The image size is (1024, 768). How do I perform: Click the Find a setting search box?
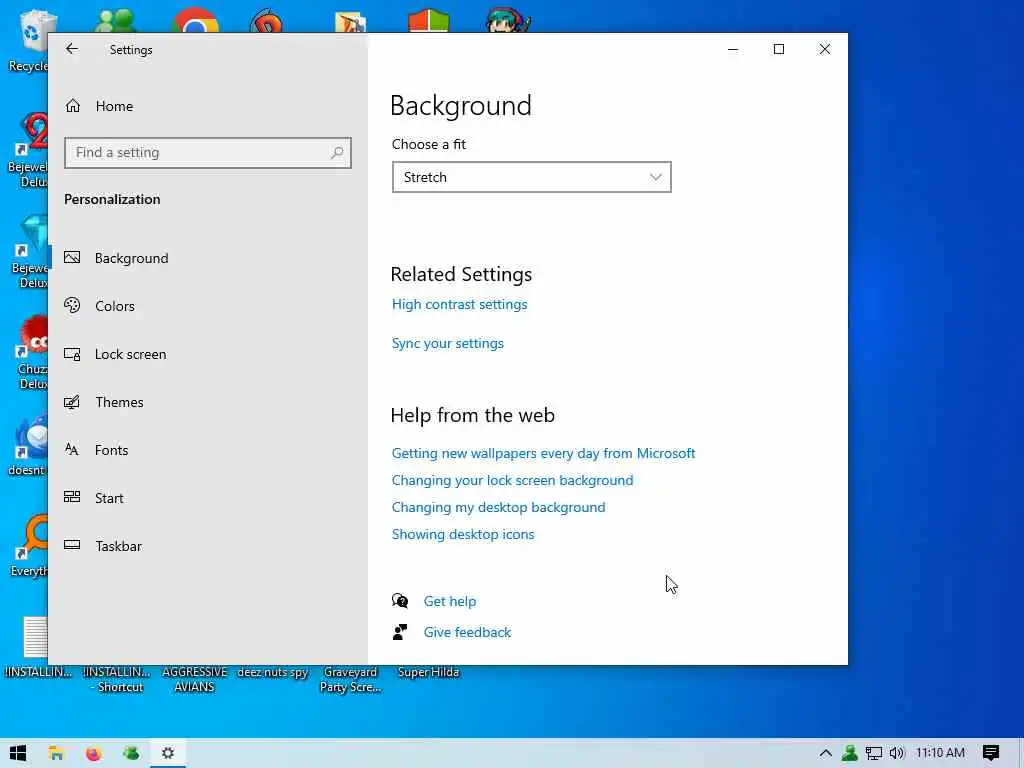pos(208,153)
